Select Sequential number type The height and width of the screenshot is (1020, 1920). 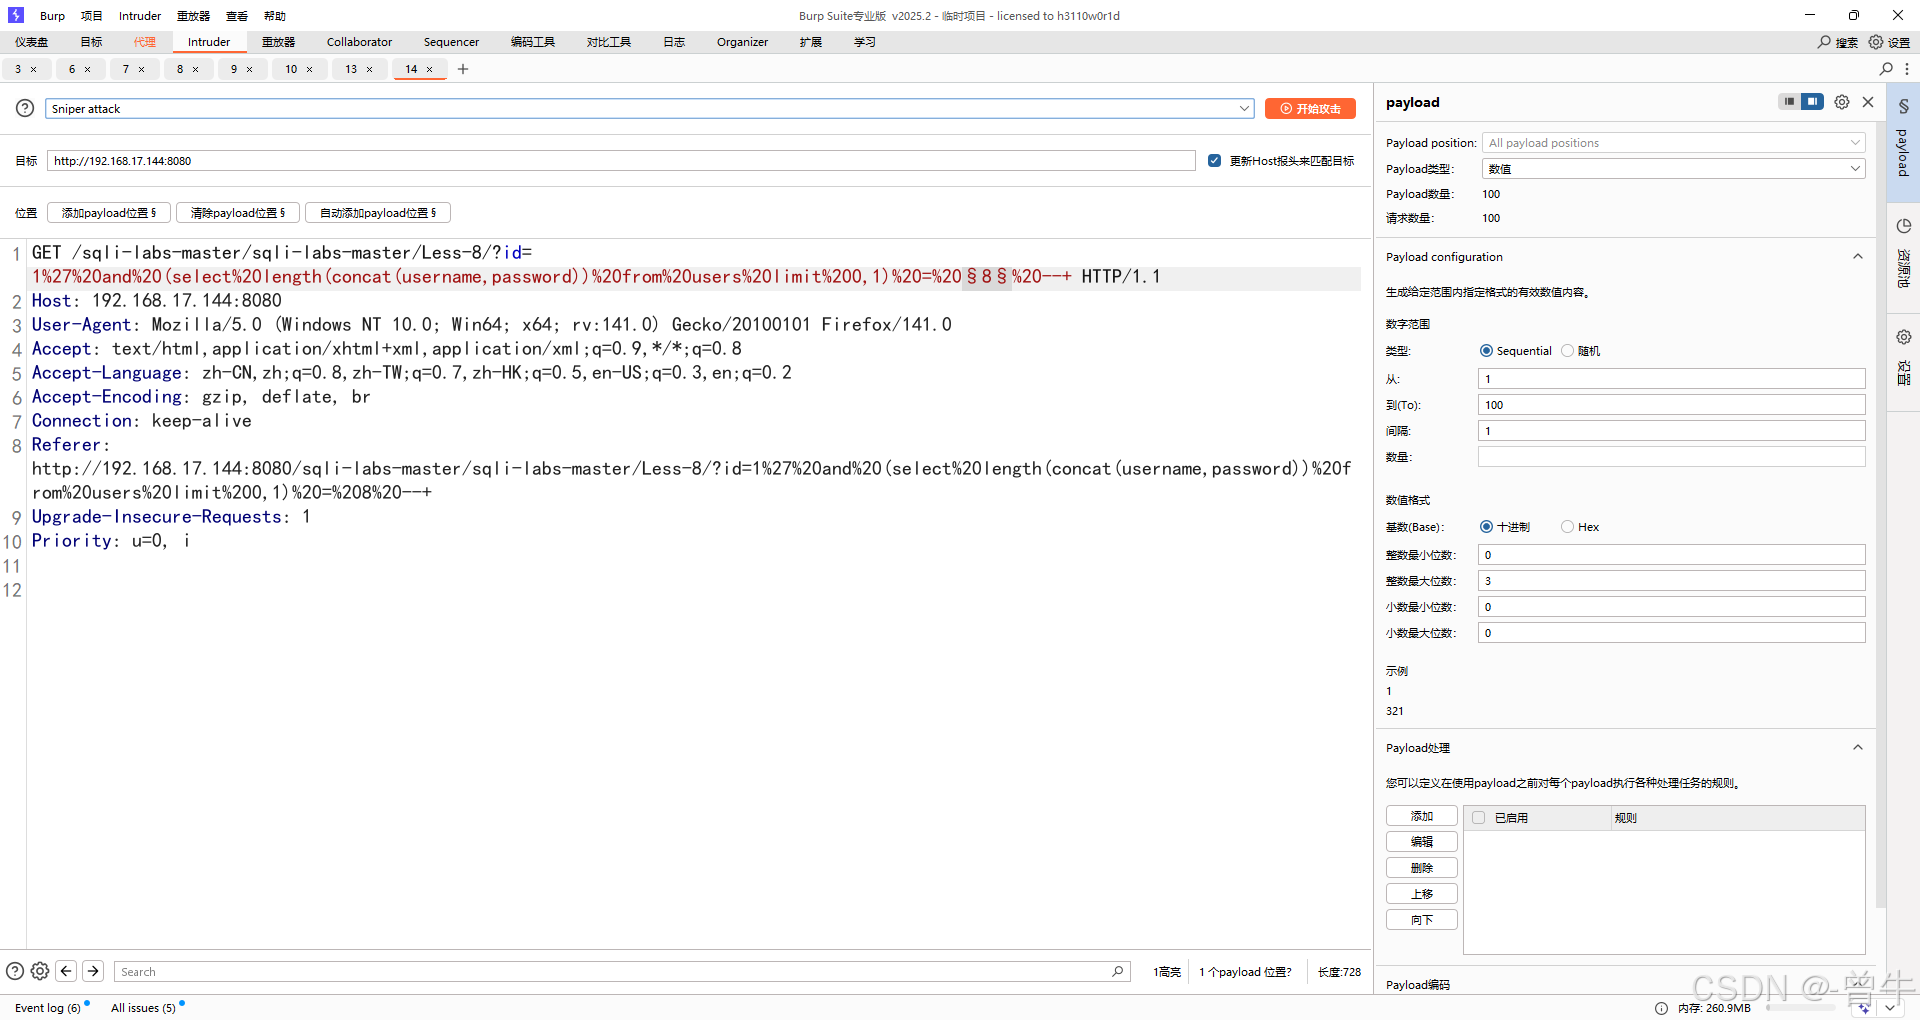click(1486, 351)
